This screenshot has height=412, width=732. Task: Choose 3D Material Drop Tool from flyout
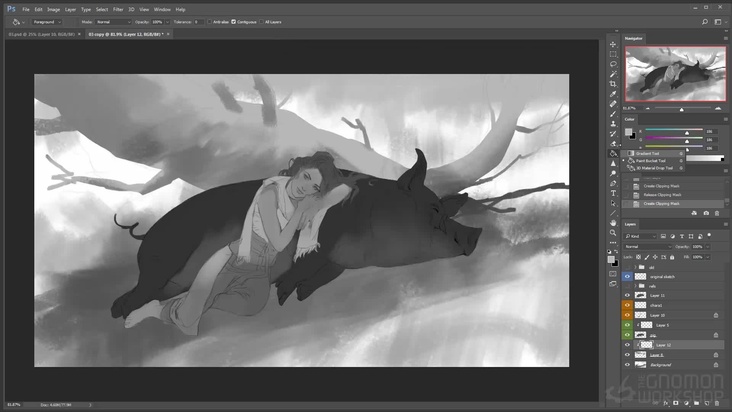[654, 168]
